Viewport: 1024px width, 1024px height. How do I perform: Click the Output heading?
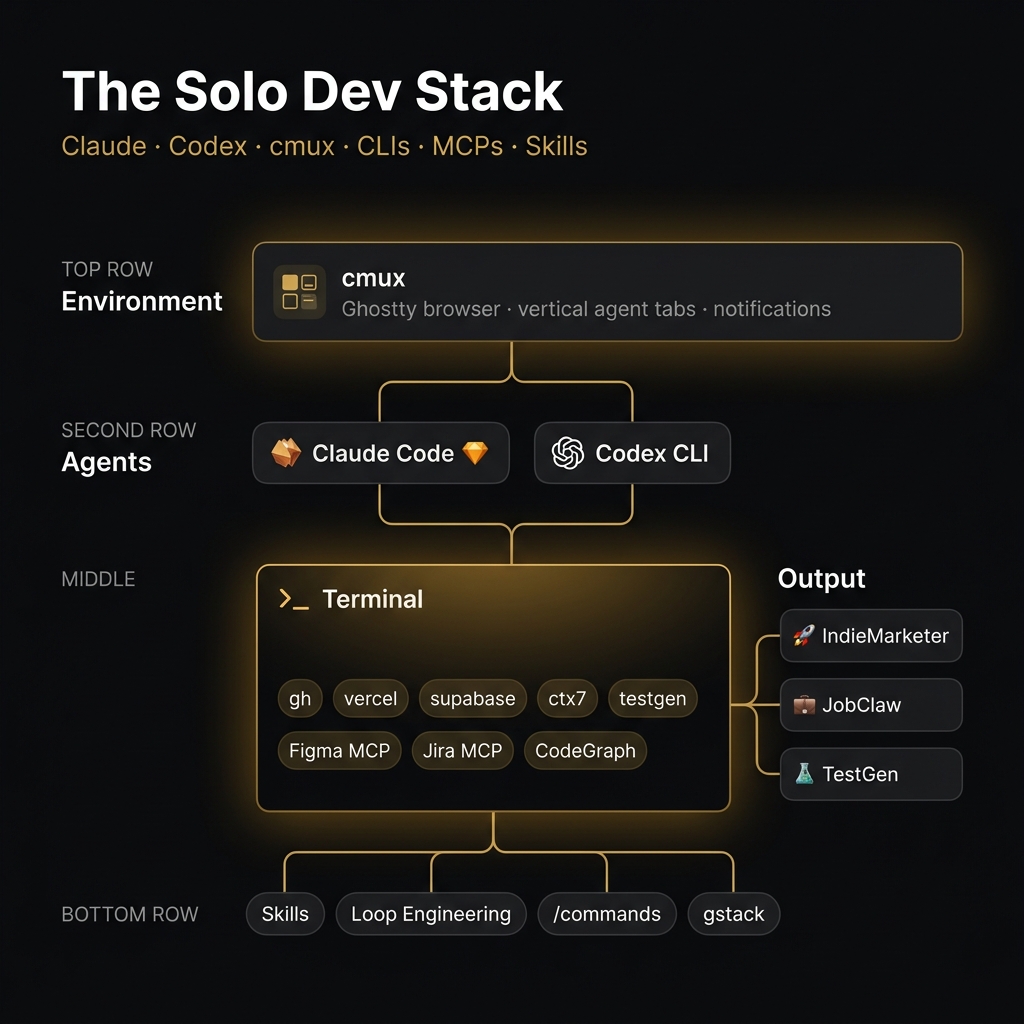[822, 579]
